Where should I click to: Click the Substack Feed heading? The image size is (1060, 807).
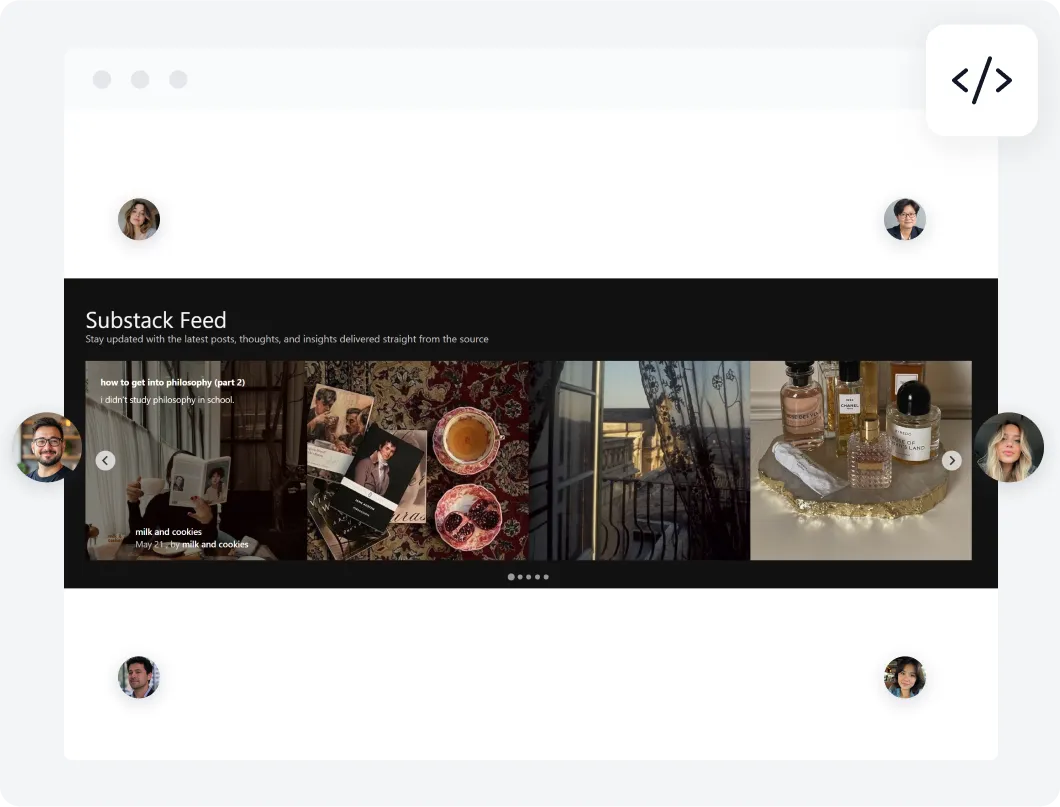[x=155, y=319]
